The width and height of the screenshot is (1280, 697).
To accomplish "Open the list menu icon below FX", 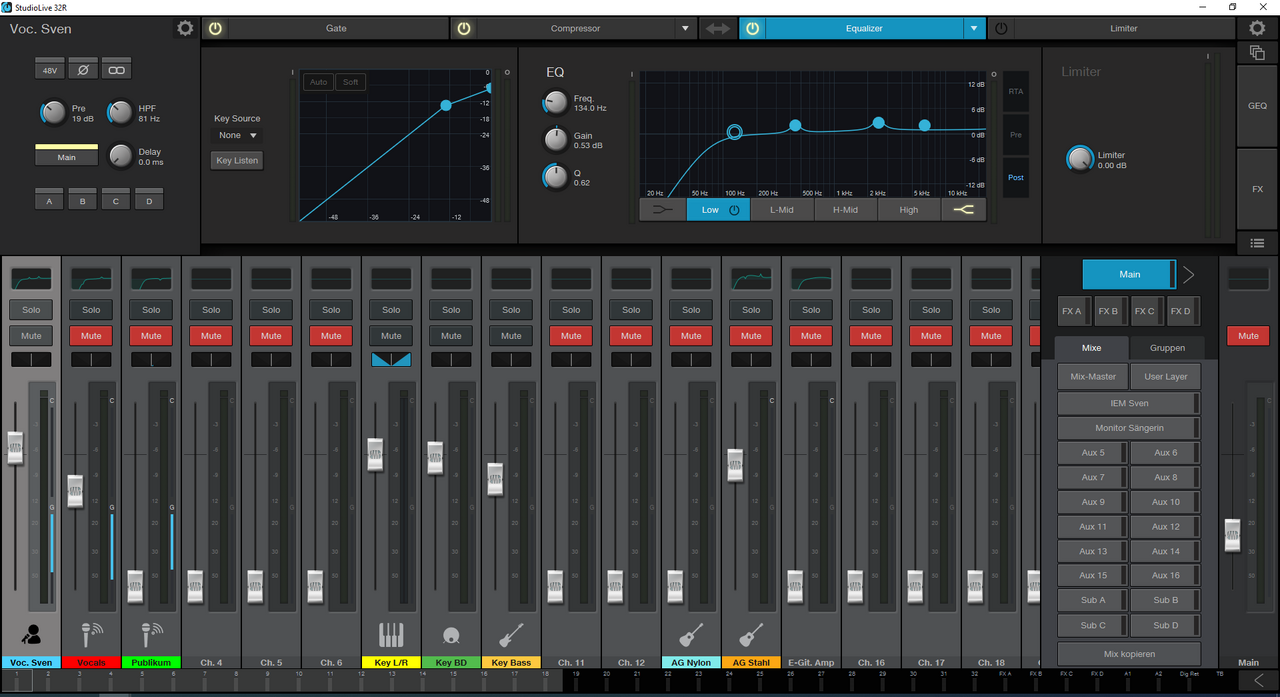I will coord(1258,243).
